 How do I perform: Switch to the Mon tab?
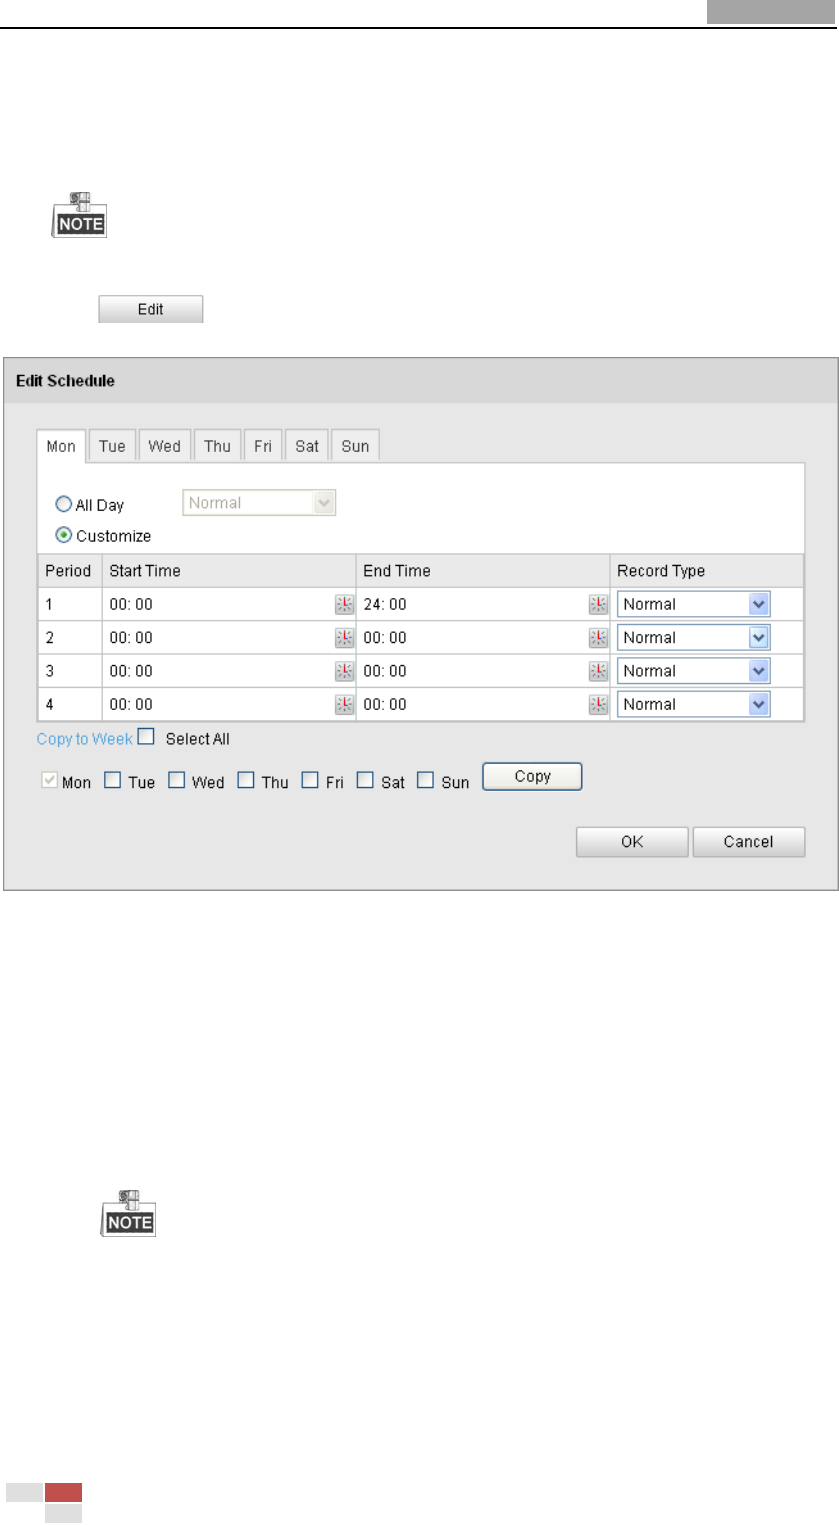pos(61,446)
